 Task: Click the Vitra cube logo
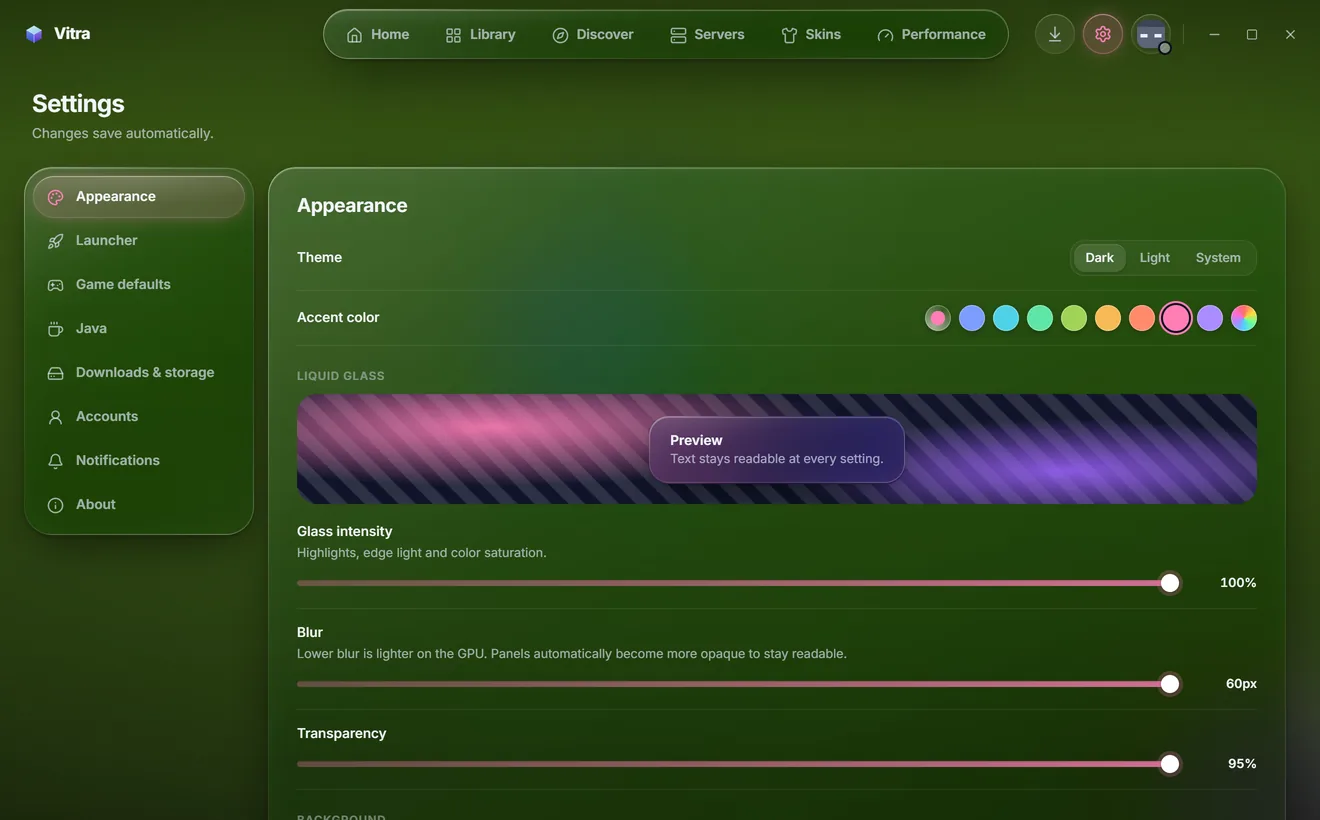pos(34,34)
